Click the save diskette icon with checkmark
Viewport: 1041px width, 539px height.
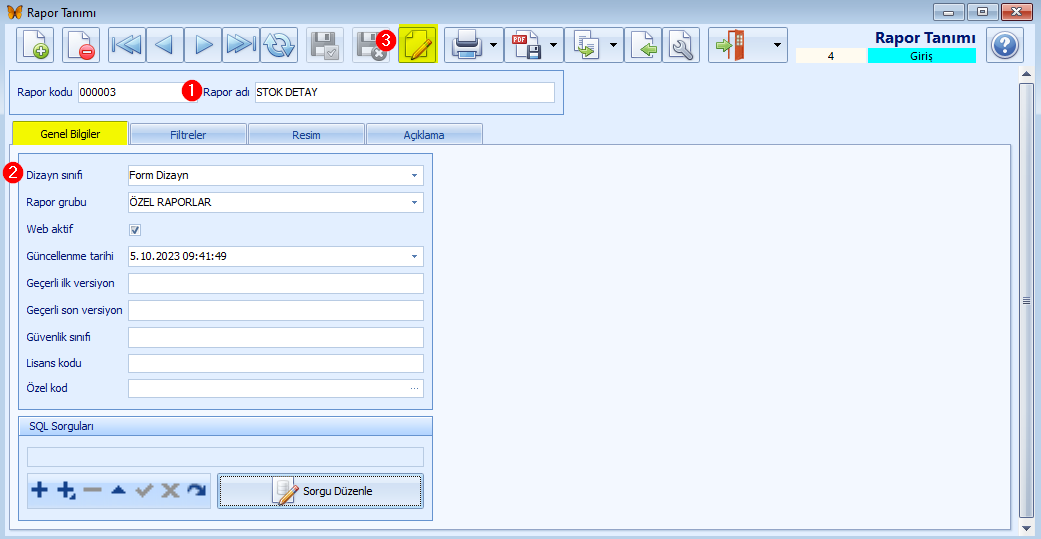click(325, 45)
